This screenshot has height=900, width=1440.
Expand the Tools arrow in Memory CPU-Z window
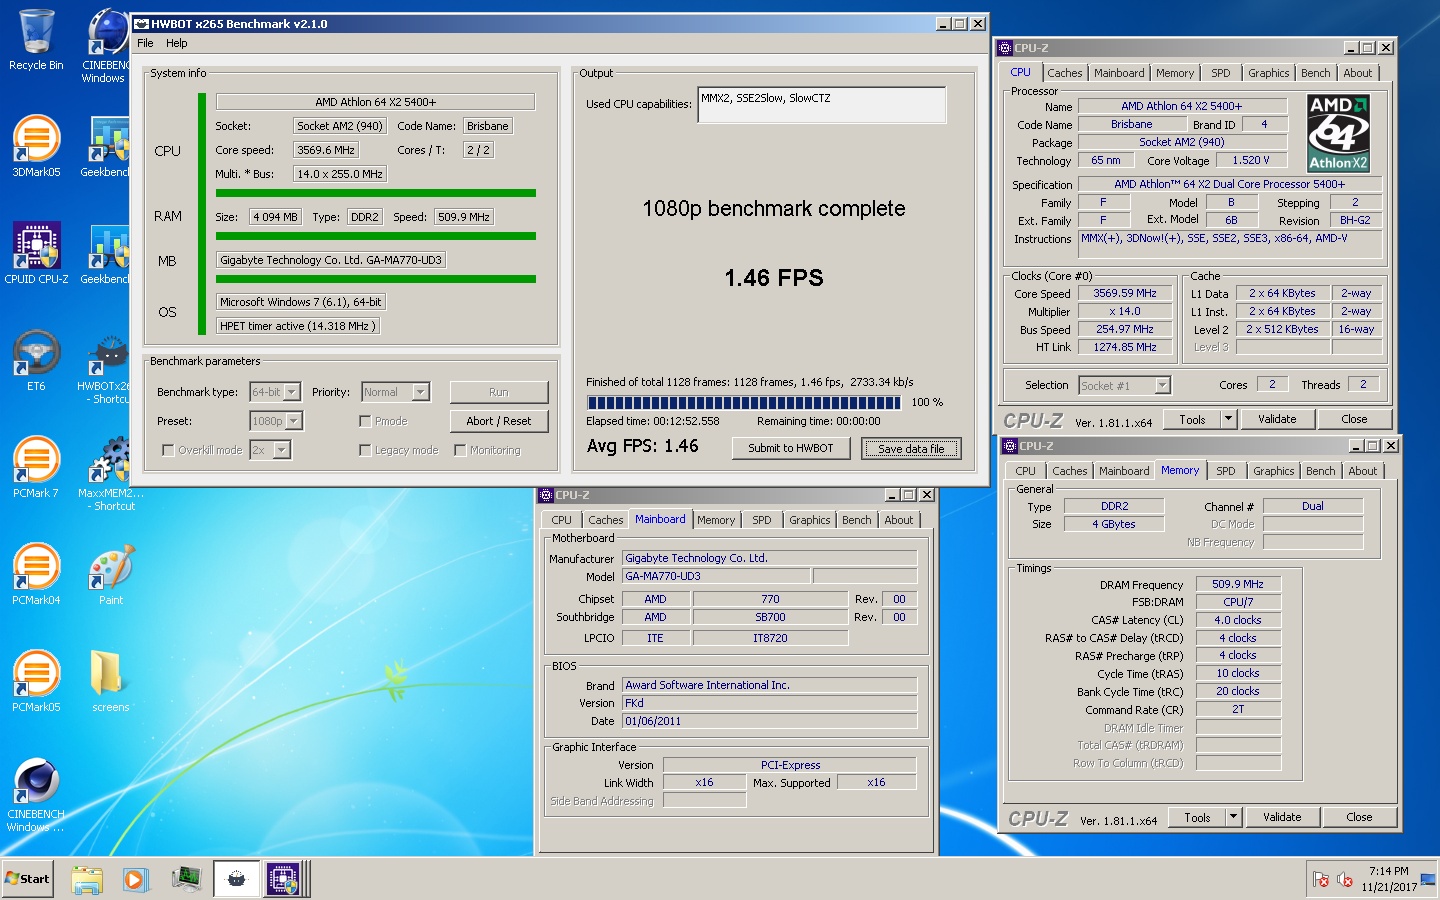pos(1233,817)
